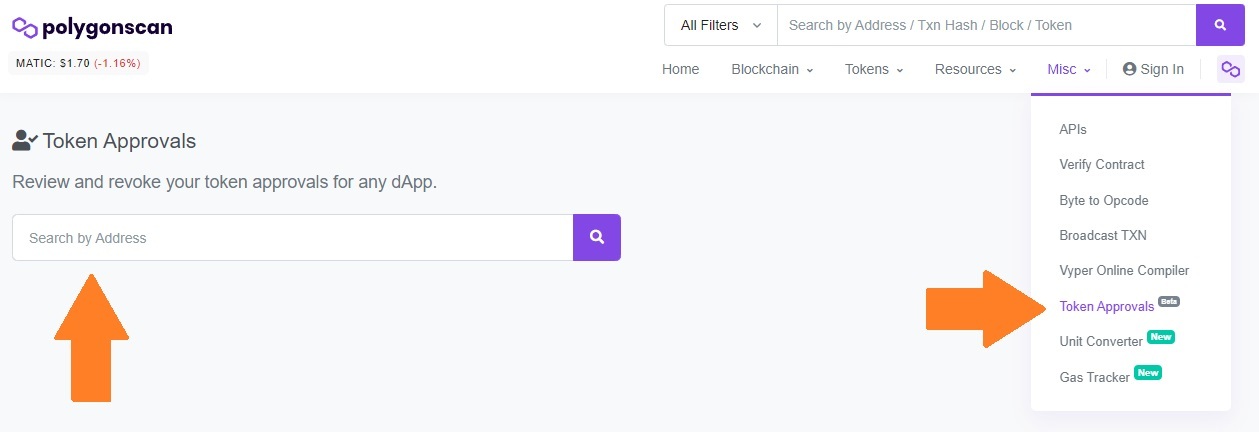1259x432 pixels.
Task: Collapse the Misc dropdown menu
Action: tap(1068, 69)
